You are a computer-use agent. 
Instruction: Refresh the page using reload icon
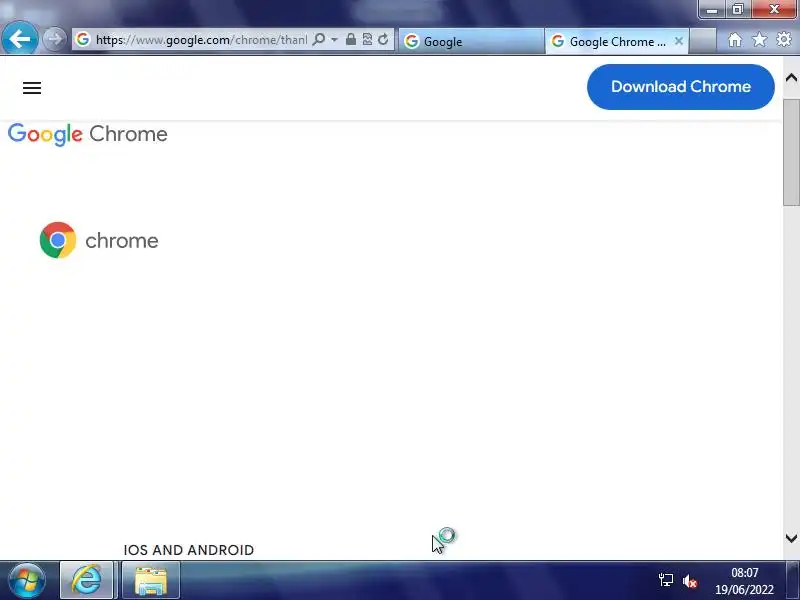[383, 39]
